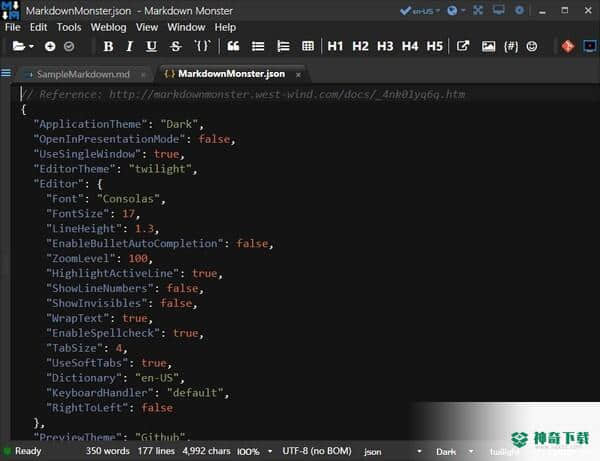
Task: Apply H2 heading
Action: point(360,47)
